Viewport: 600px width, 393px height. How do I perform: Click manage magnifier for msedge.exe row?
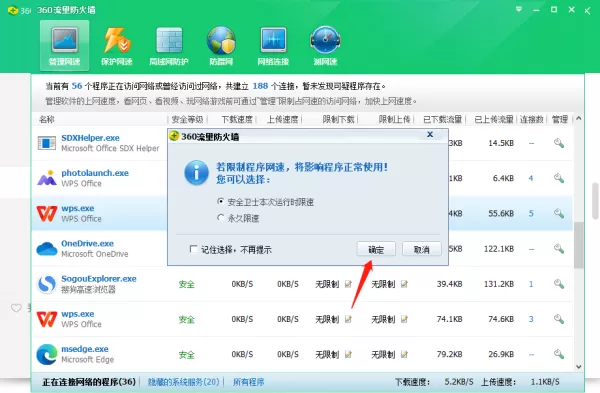pos(559,354)
